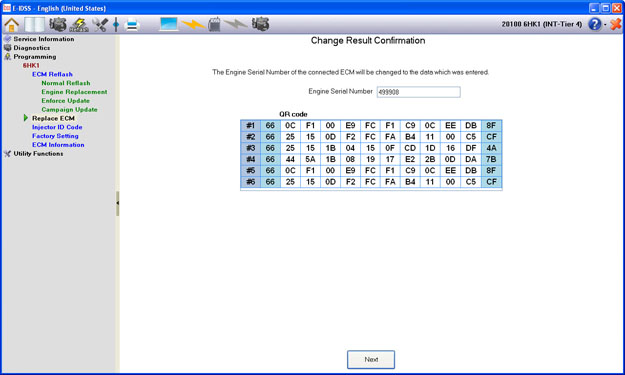Select the laptop computer connection icon
The image size is (625, 375).
pyautogui.click(x=168, y=24)
